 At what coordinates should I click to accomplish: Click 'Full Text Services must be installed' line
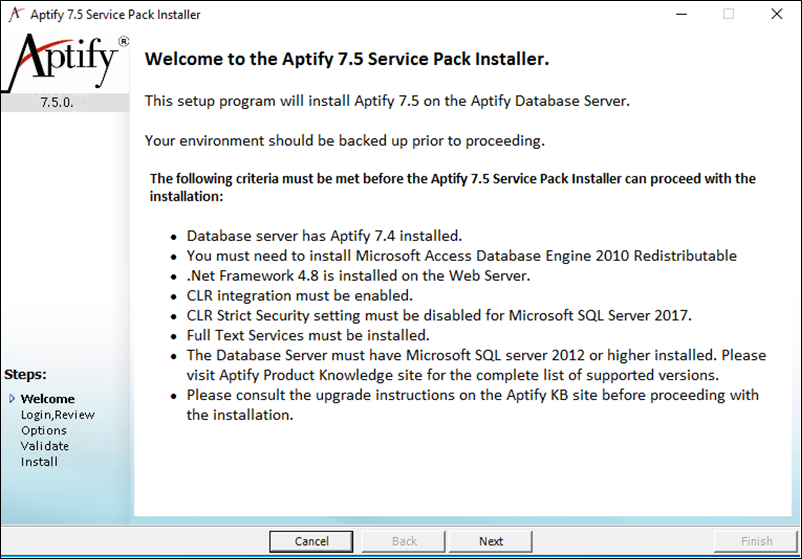click(308, 336)
